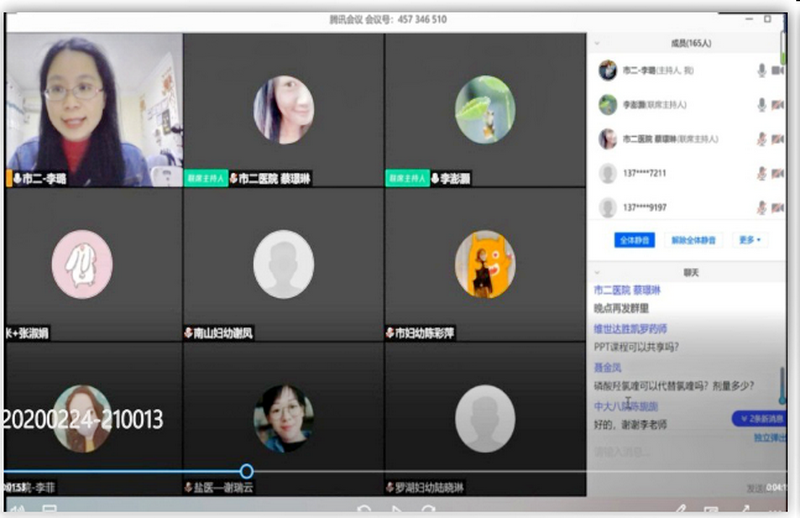Click the avatar of 137****9197 member
Viewport: 800px width, 518px height.
607,207
